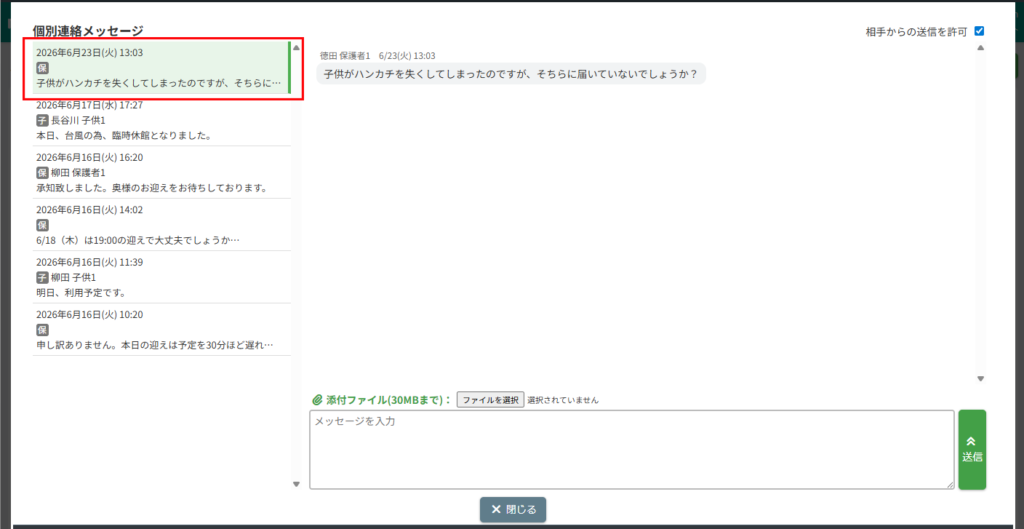Viewport: 1024px width, 529px height.
Task: Click the green 送信 send button
Action: pyautogui.click(x=972, y=449)
